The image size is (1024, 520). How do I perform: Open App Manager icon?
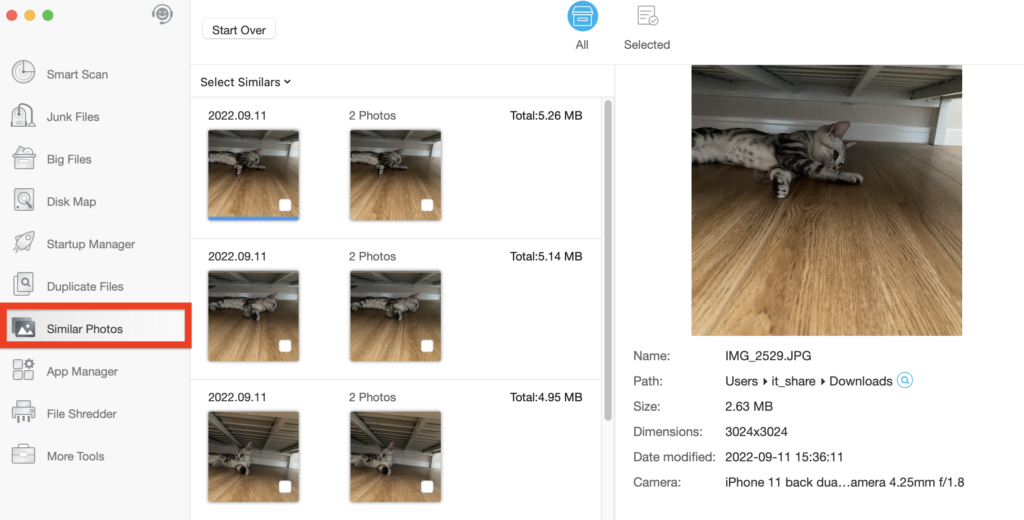pyautogui.click(x=23, y=371)
